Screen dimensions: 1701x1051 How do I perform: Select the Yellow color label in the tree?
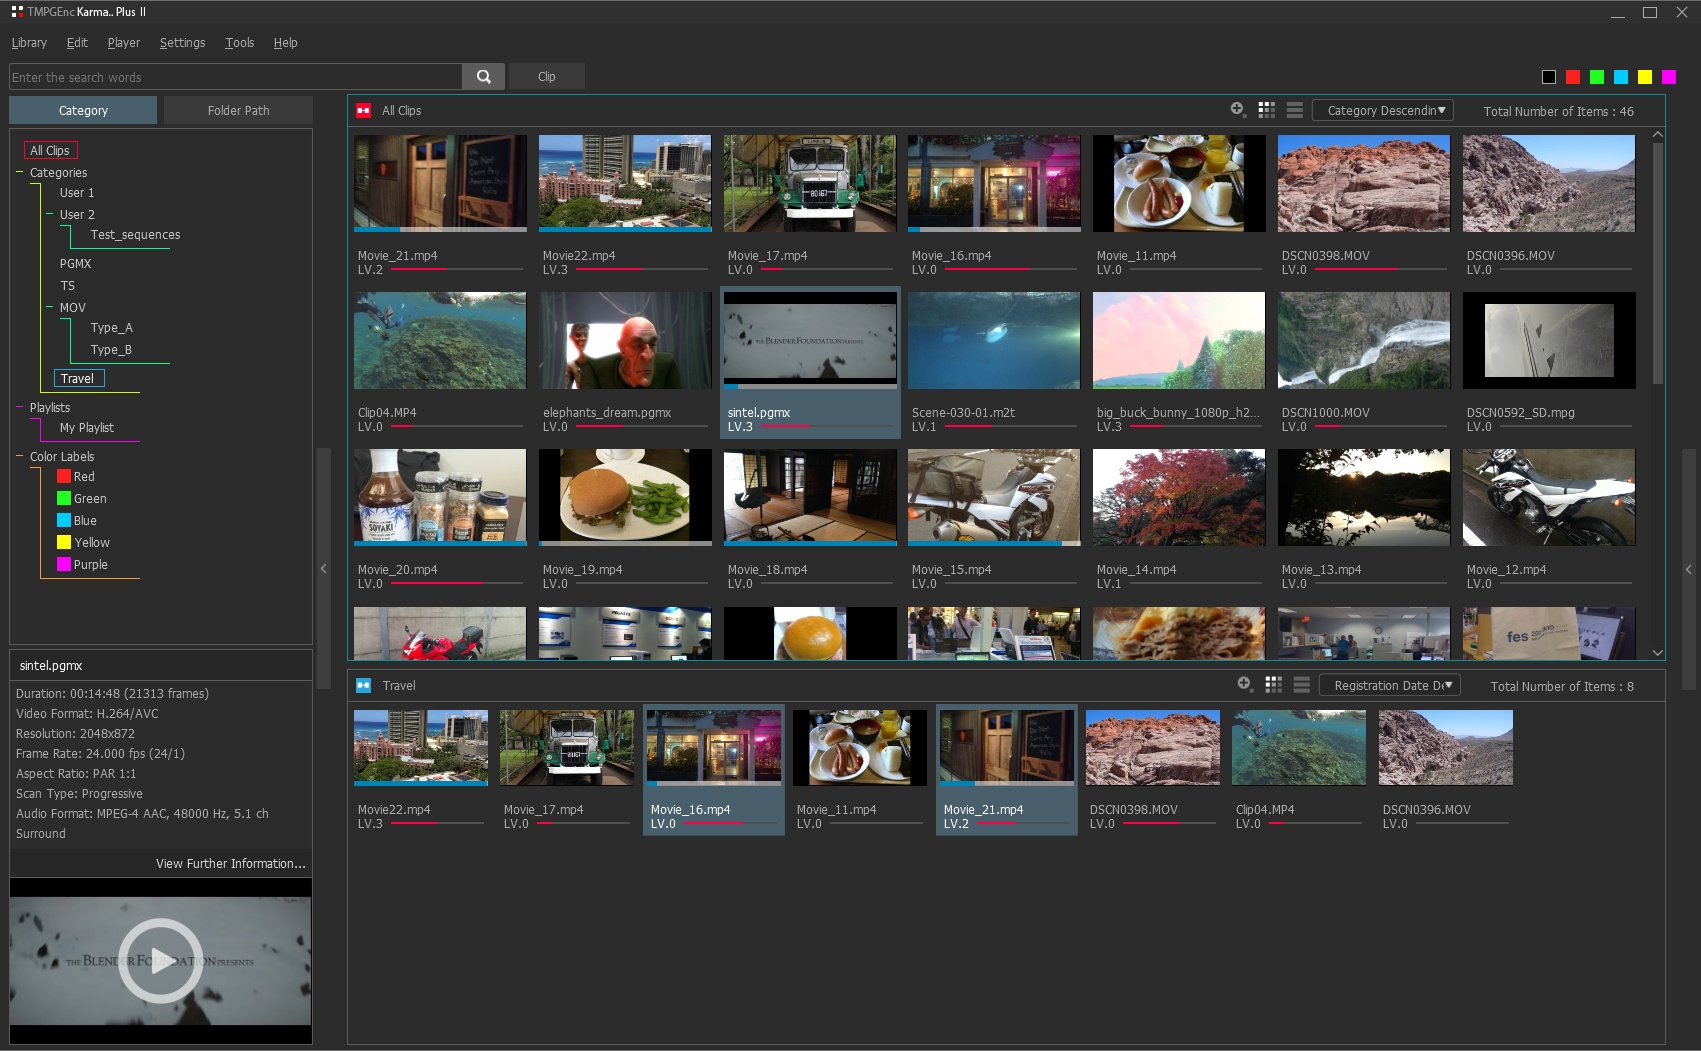coord(83,543)
